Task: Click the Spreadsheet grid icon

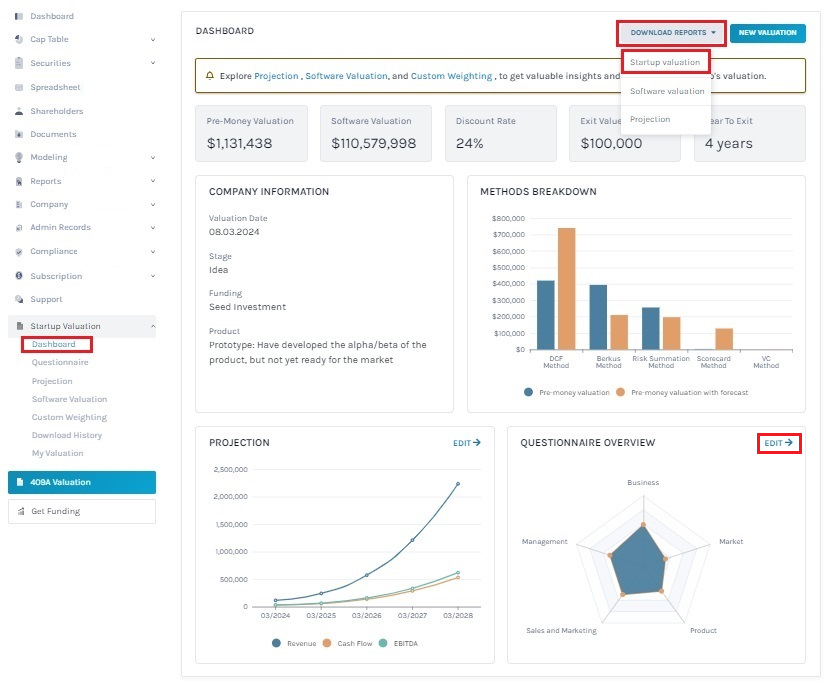Action: click(x=19, y=87)
